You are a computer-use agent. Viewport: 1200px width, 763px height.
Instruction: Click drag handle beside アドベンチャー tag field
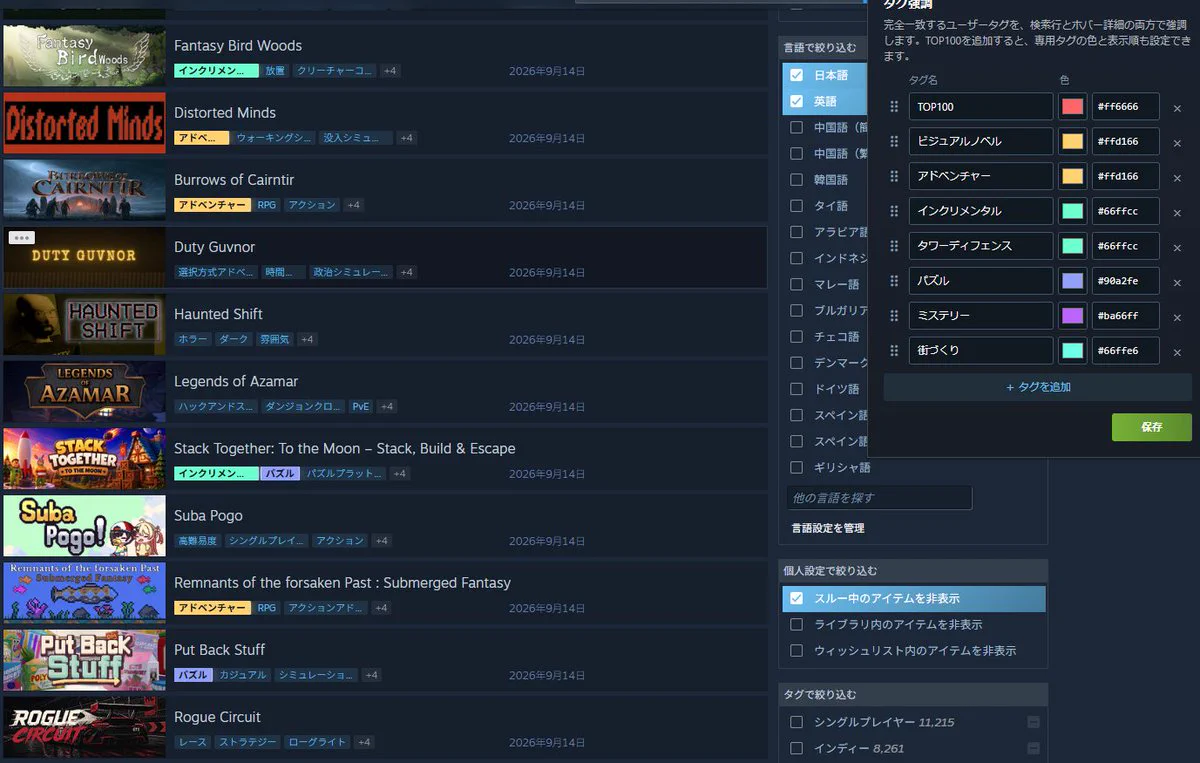[894, 177]
